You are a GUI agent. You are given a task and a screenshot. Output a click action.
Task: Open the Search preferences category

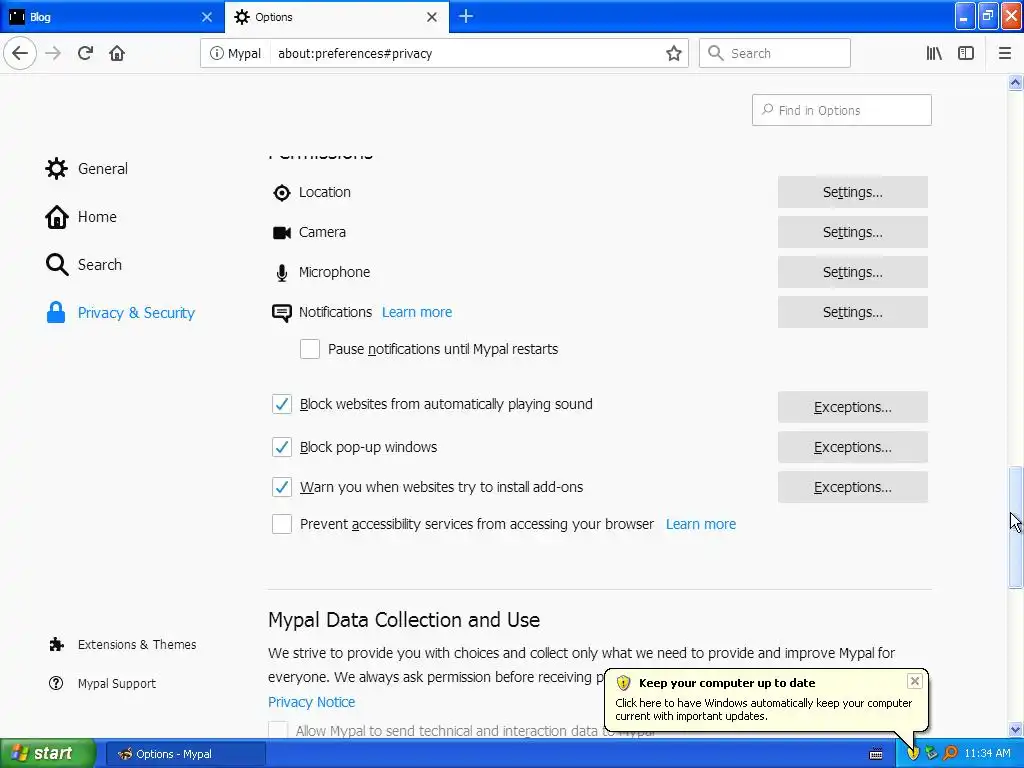click(x=84, y=264)
